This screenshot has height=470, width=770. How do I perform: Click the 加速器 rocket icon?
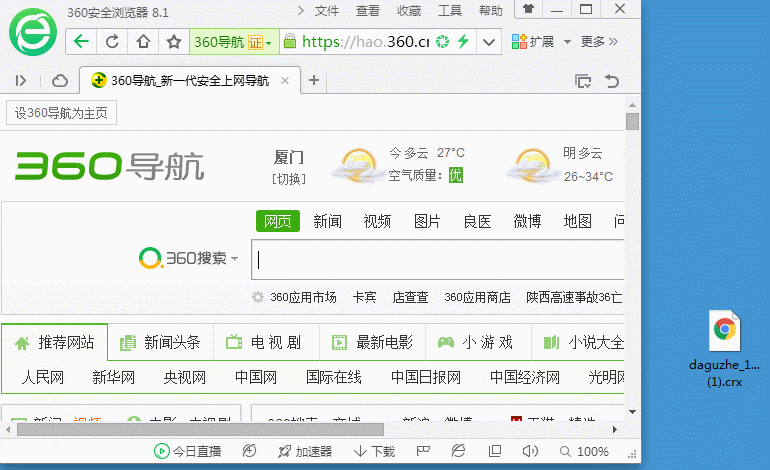(287, 452)
